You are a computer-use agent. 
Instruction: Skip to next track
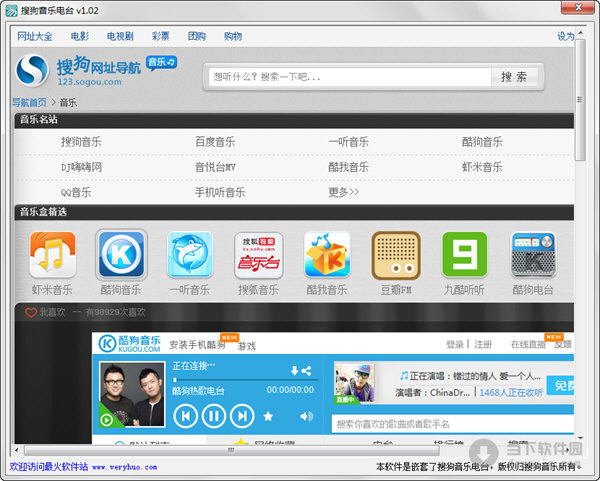point(242,416)
